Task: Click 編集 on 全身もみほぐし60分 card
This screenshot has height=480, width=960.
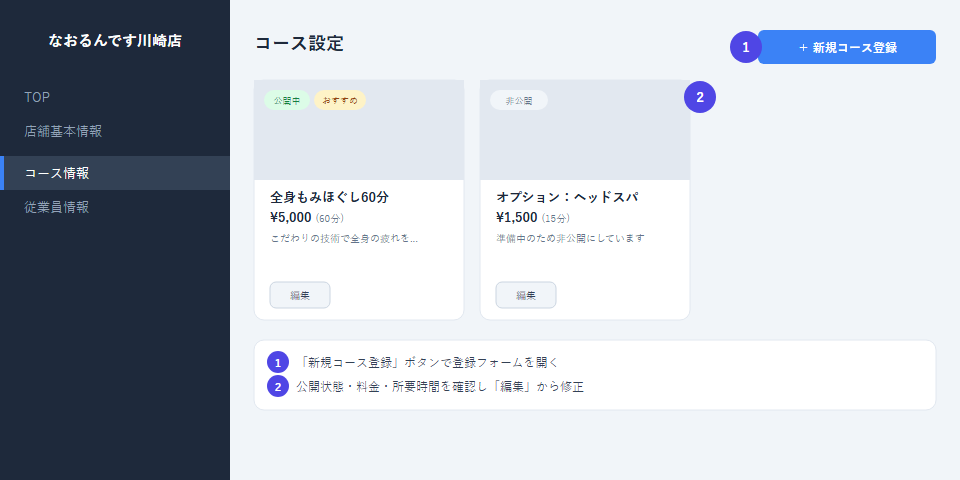Action: point(300,295)
